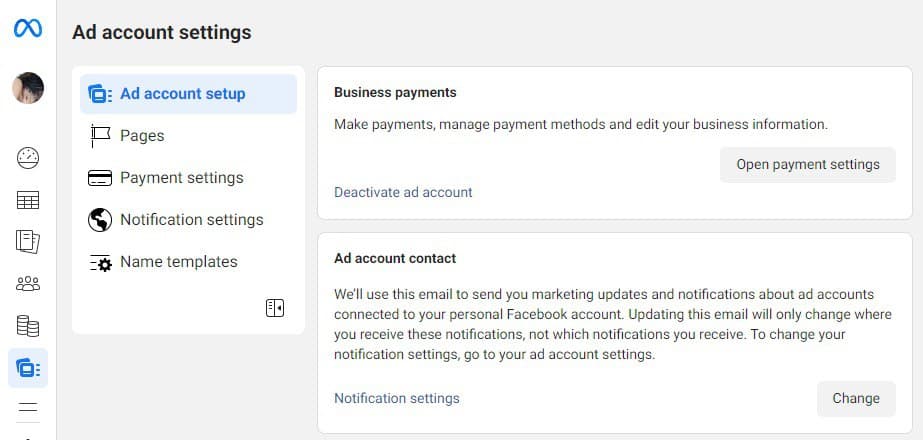This screenshot has width=923, height=440.
Task: Open the Billing coins stack icon
Action: point(28,326)
